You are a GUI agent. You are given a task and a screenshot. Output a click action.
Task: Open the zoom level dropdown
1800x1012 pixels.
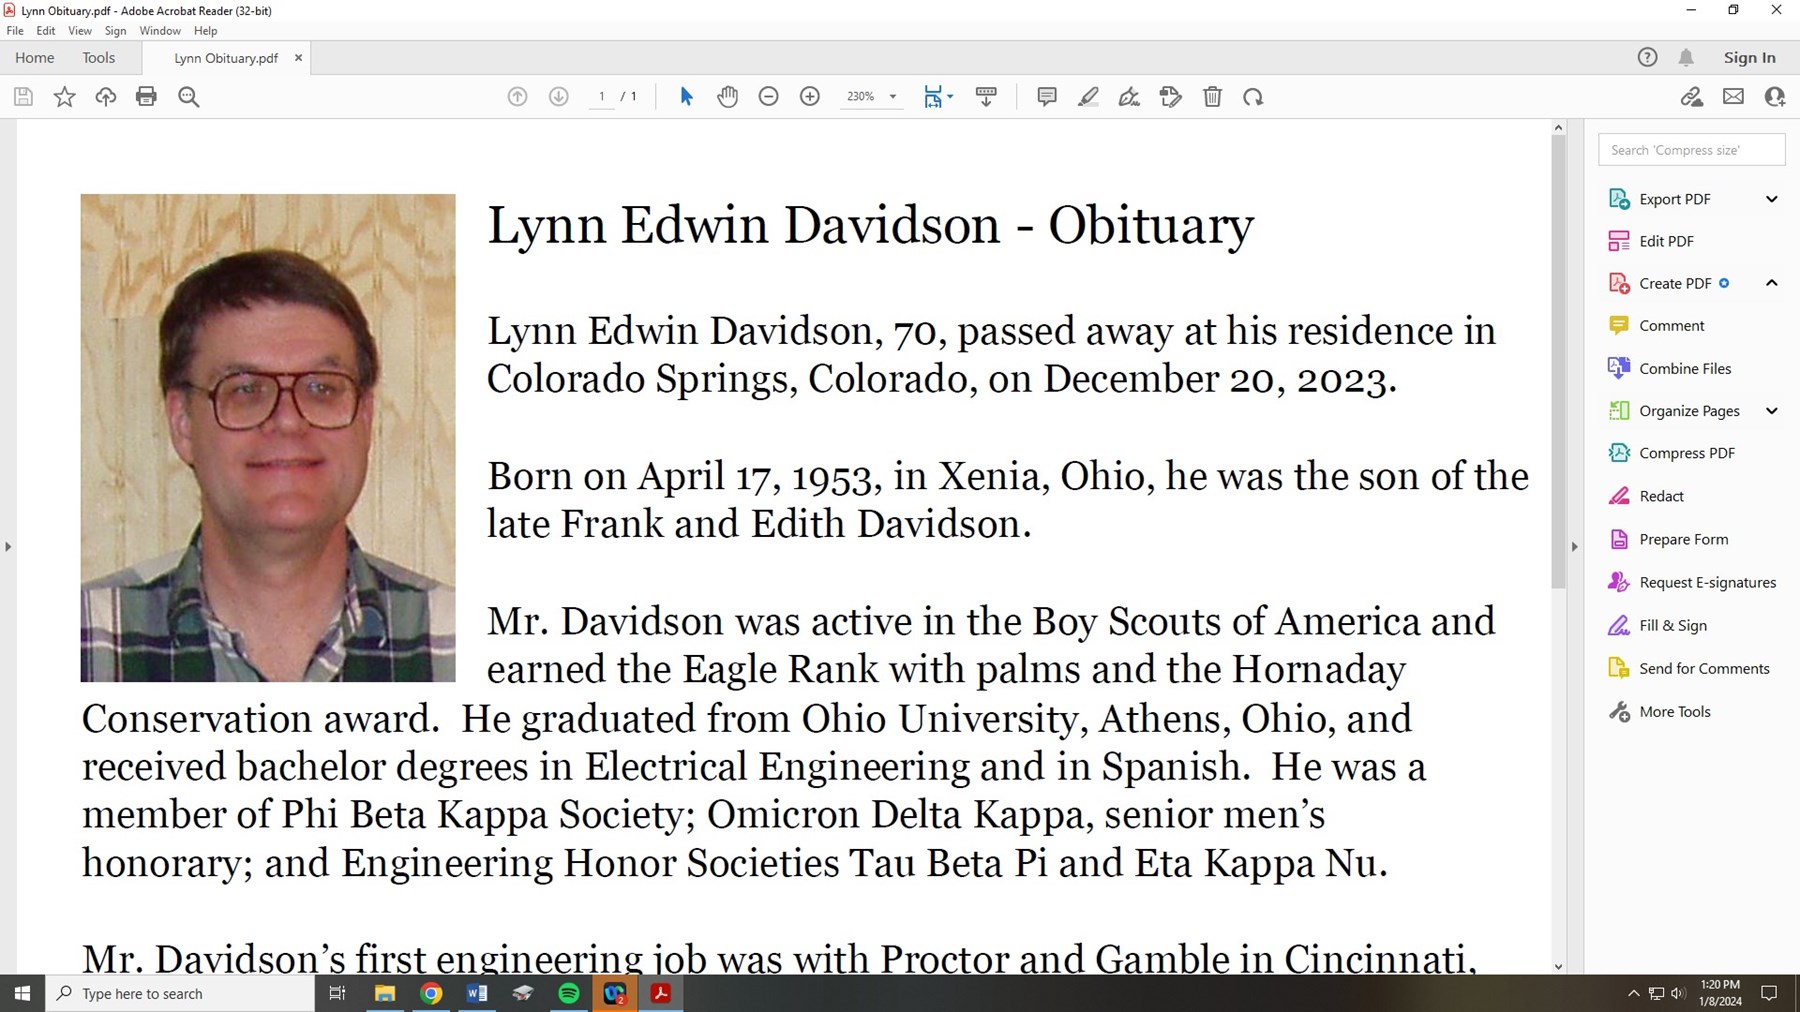tap(888, 96)
